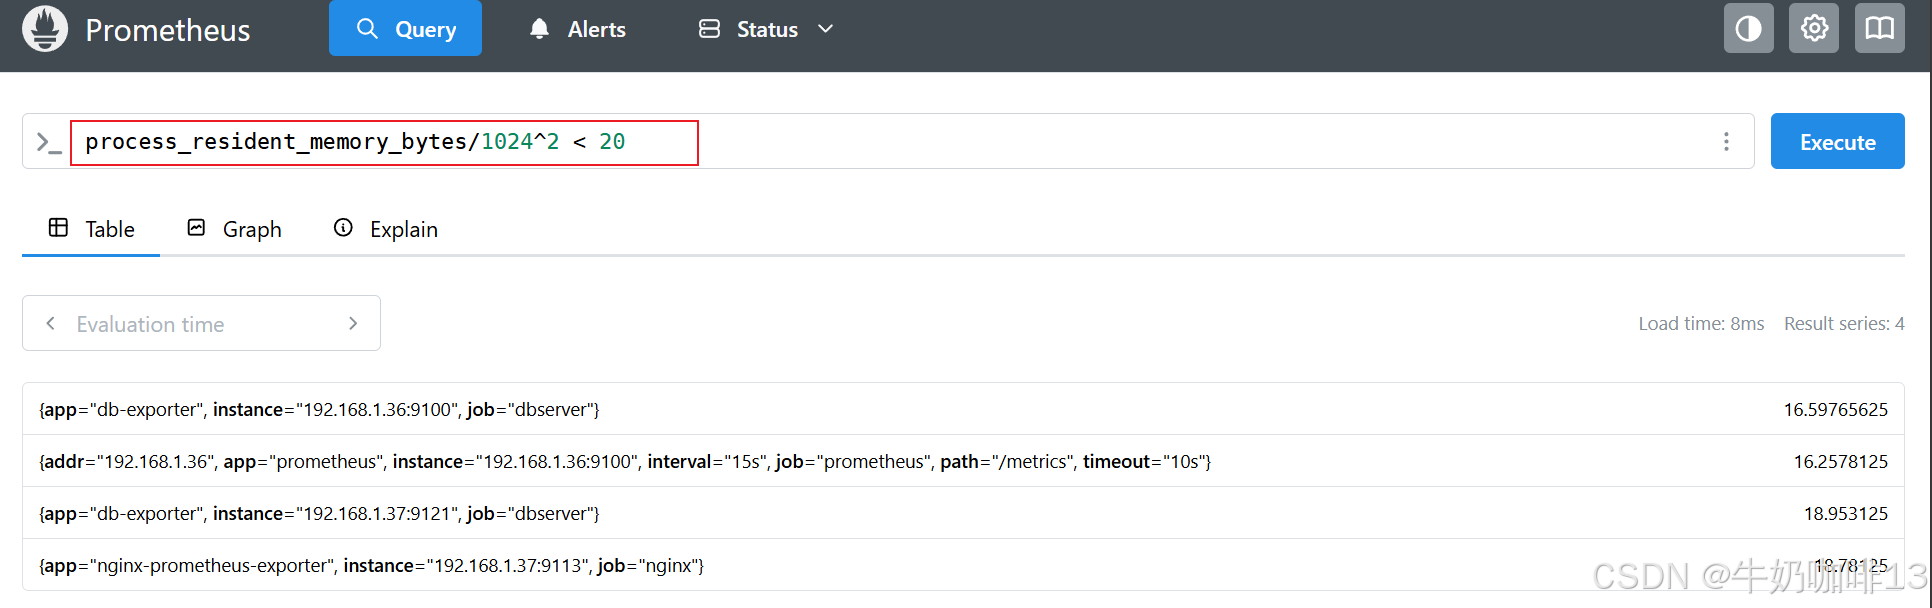The width and height of the screenshot is (1932, 608).
Task: Open the Query page
Action: [405, 28]
